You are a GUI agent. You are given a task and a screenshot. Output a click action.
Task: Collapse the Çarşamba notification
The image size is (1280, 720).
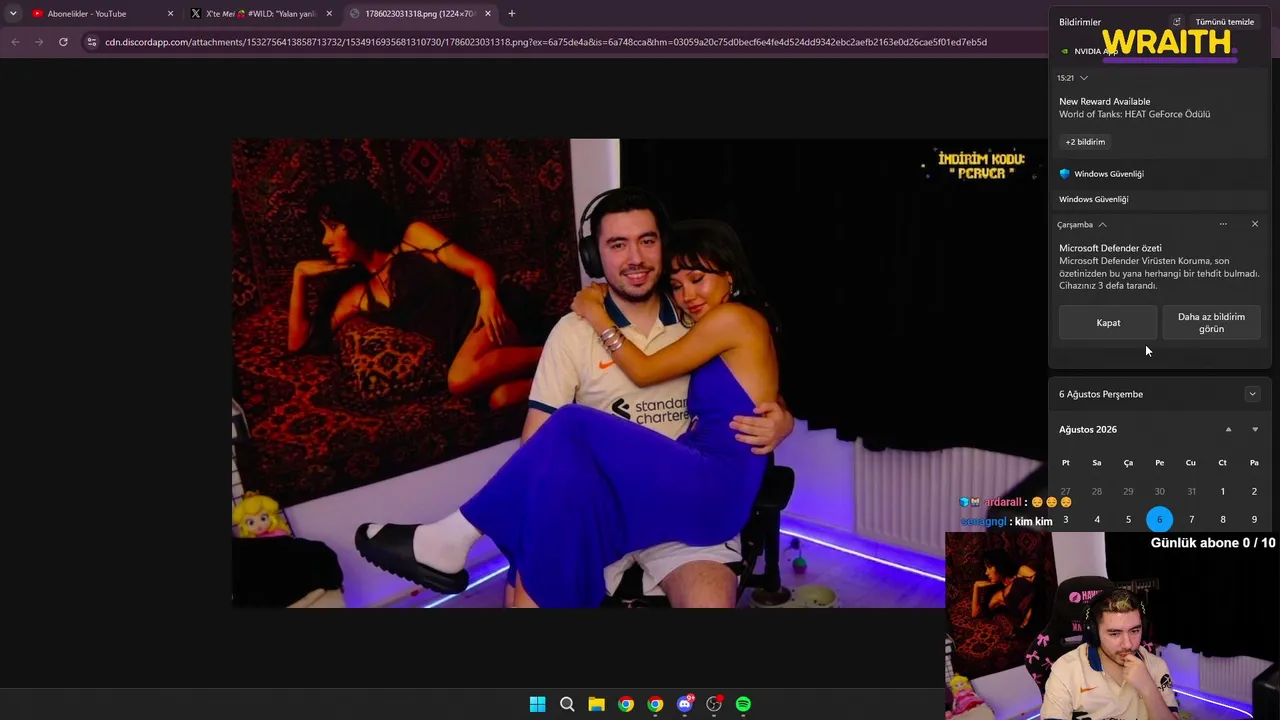pos(1102,225)
